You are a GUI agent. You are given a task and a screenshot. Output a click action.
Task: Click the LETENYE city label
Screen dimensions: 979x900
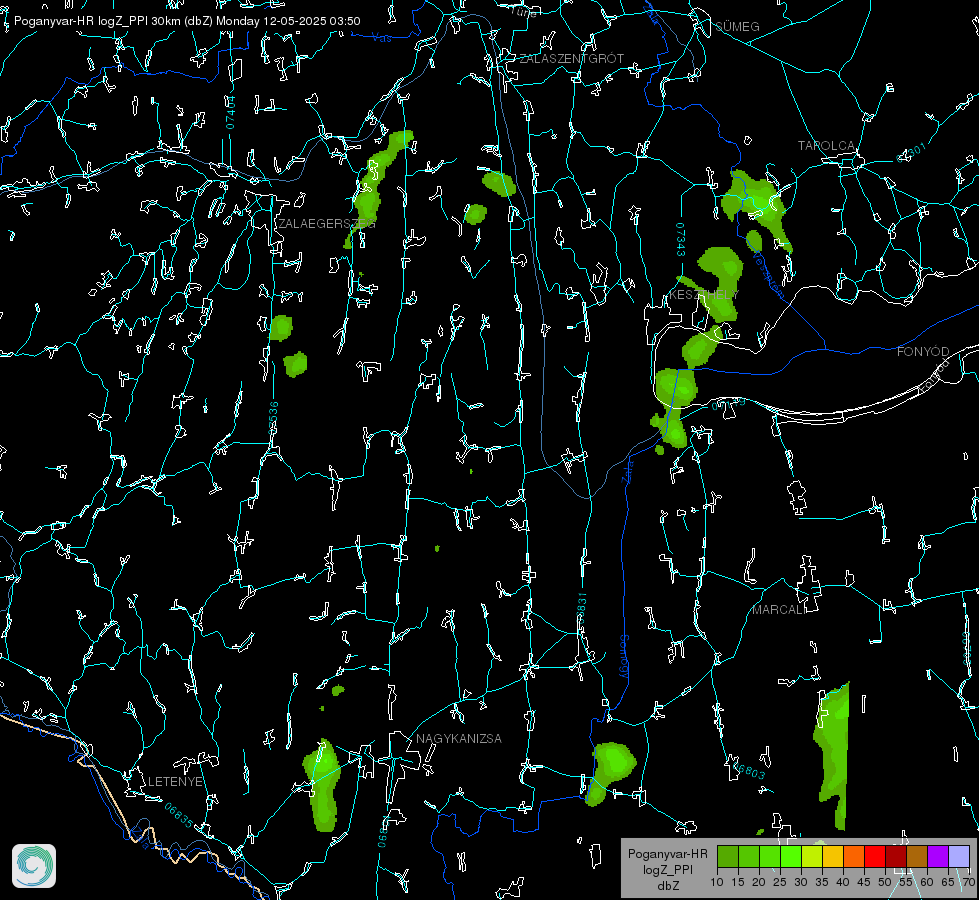click(x=175, y=781)
